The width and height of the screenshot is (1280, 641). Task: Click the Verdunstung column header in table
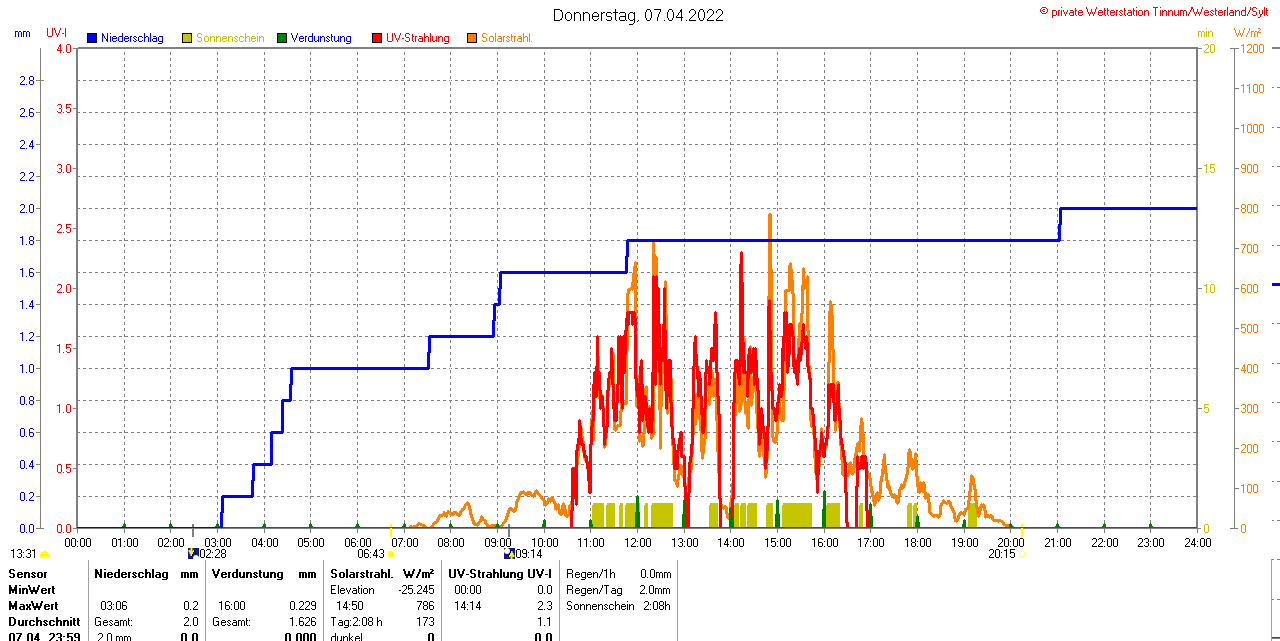point(264,574)
